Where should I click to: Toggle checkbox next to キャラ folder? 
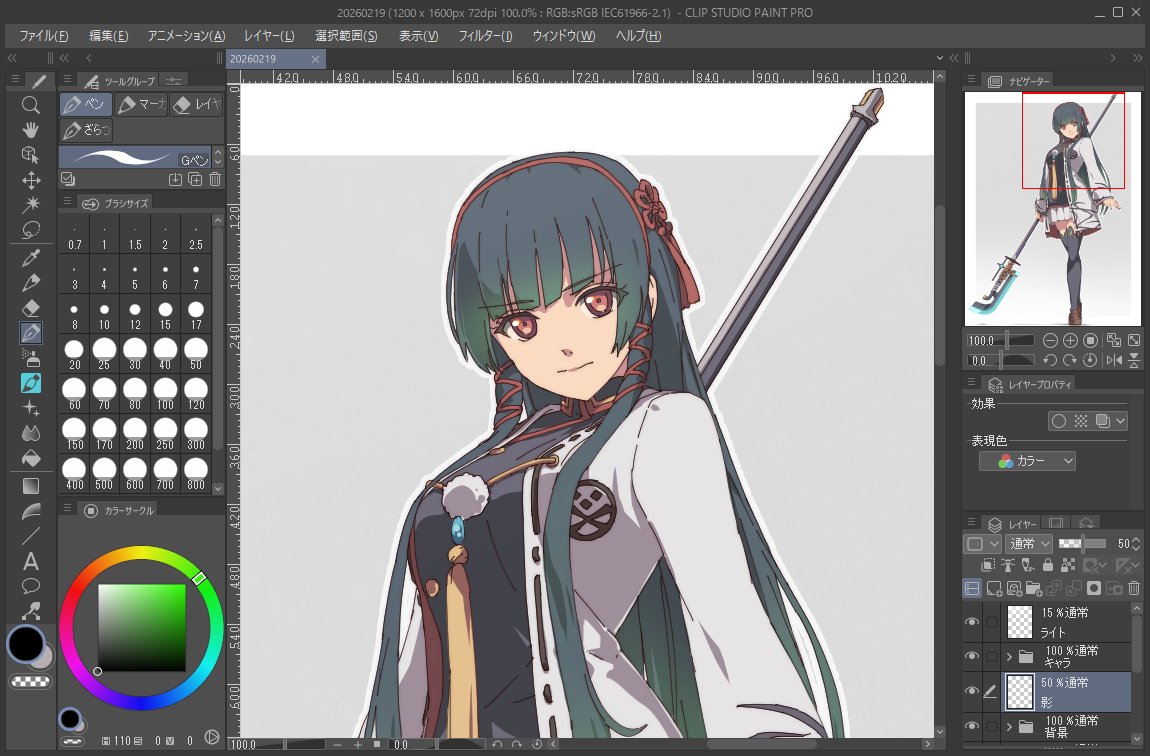coord(992,656)
